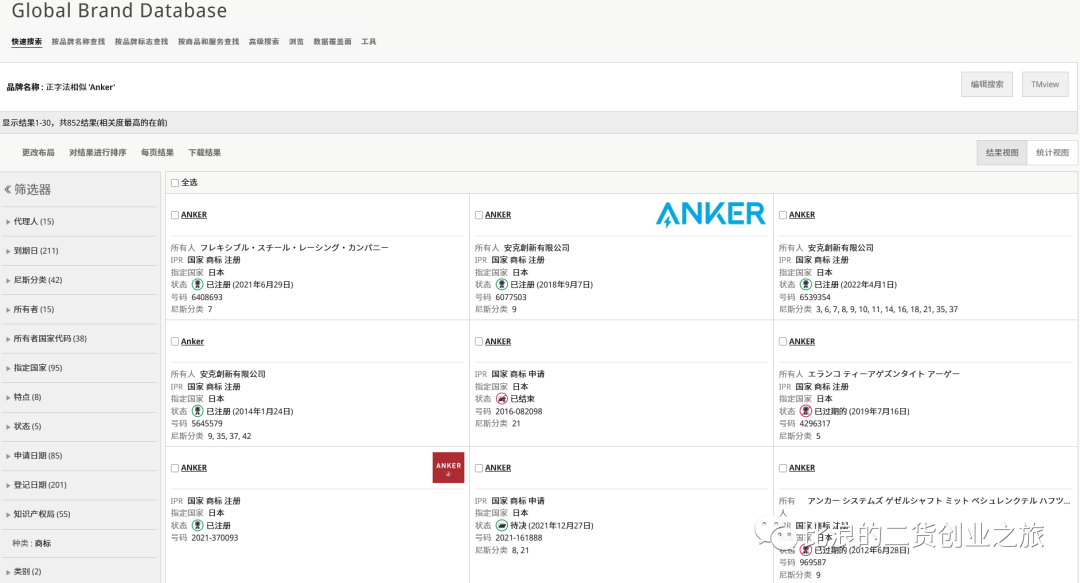Click the 编辑搜索 button
Screen dimensions: 1080x583
(x=986, y=84)
